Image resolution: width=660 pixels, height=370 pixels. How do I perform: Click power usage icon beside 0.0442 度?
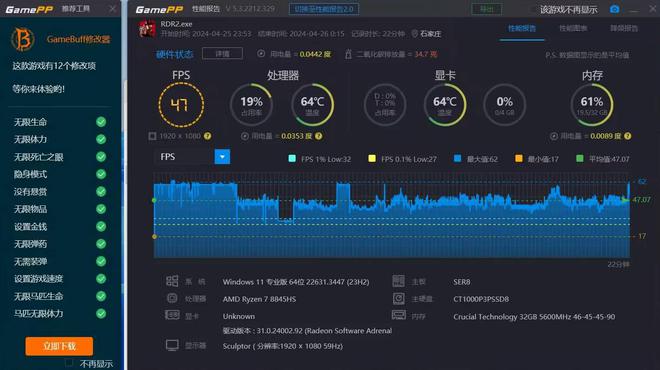click(x=261, y=53)
